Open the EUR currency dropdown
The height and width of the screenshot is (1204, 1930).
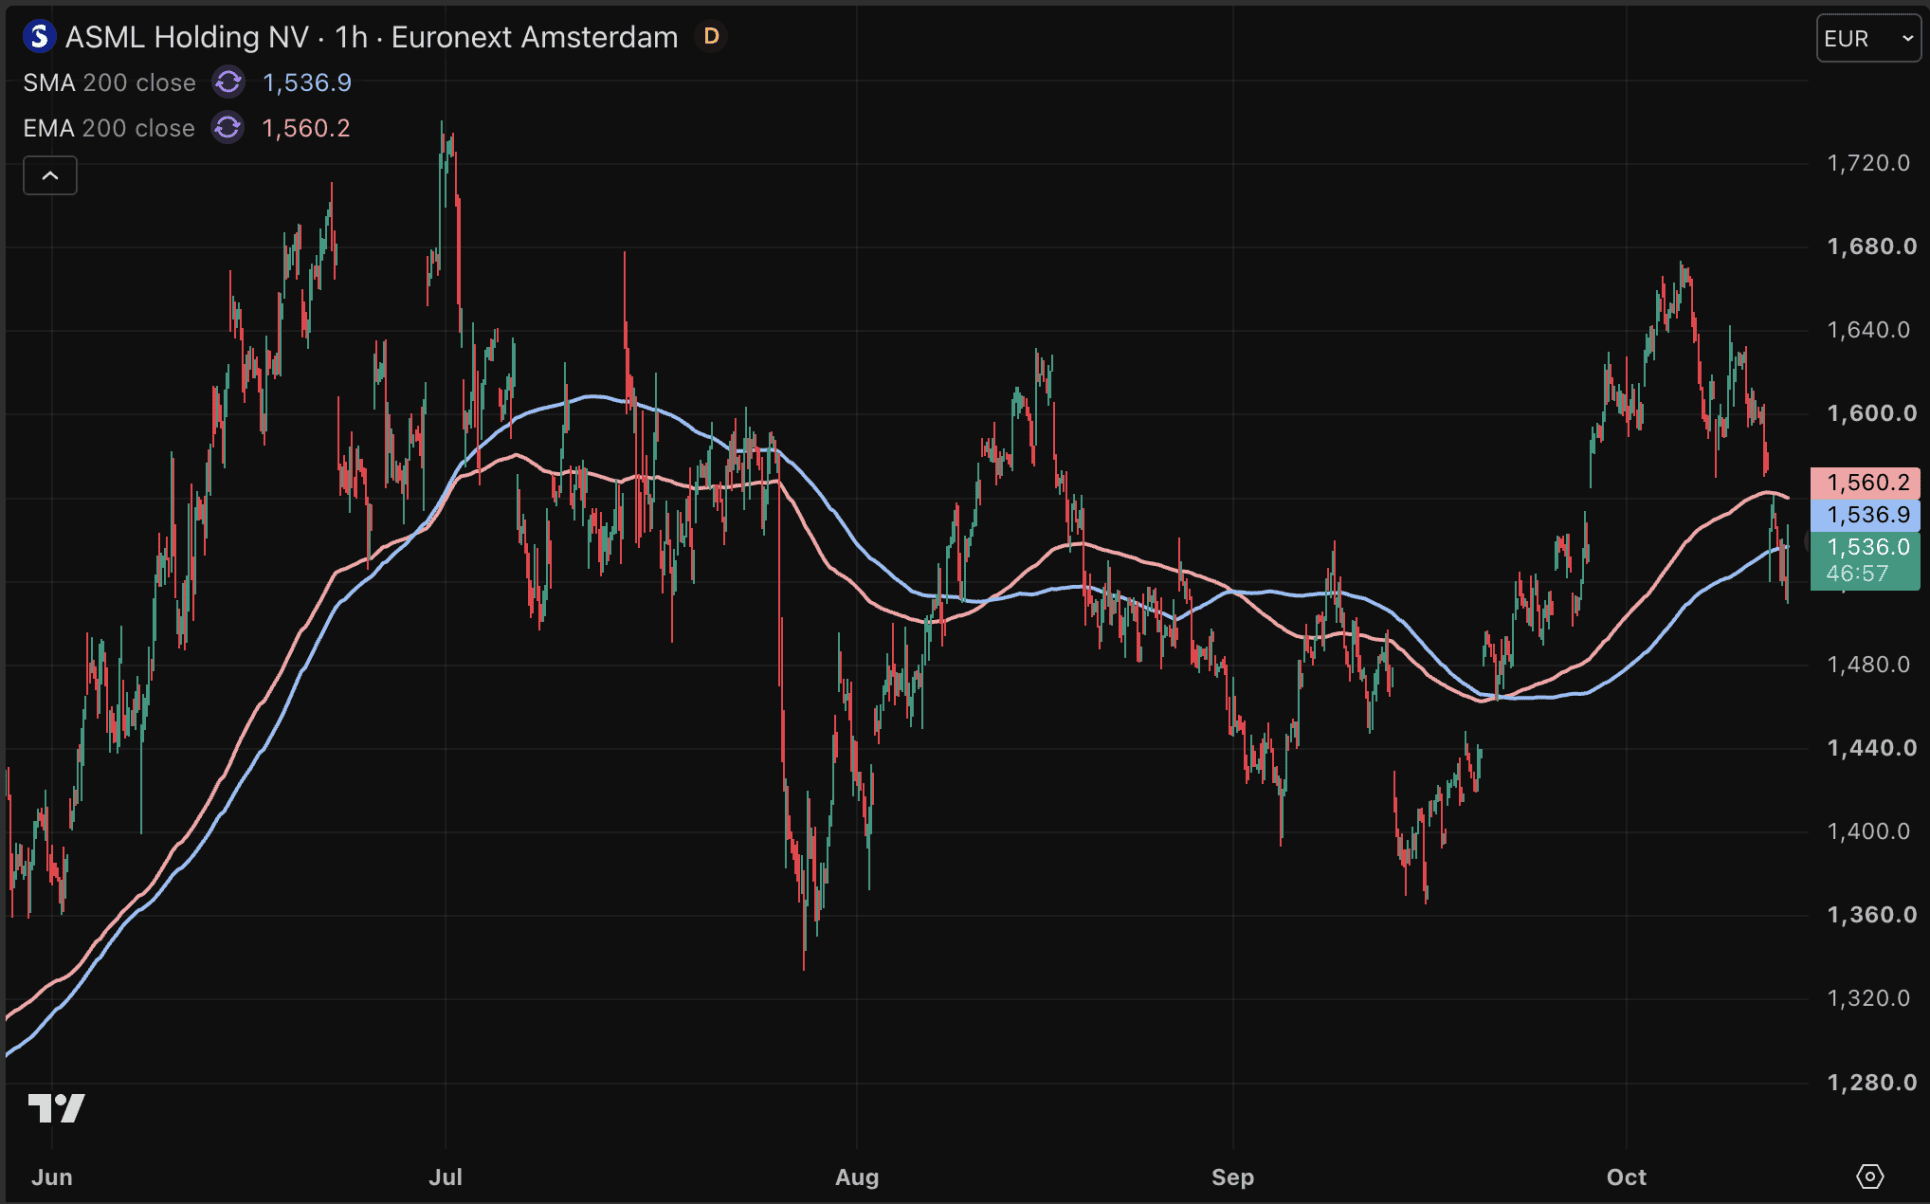click(1867, 39)
